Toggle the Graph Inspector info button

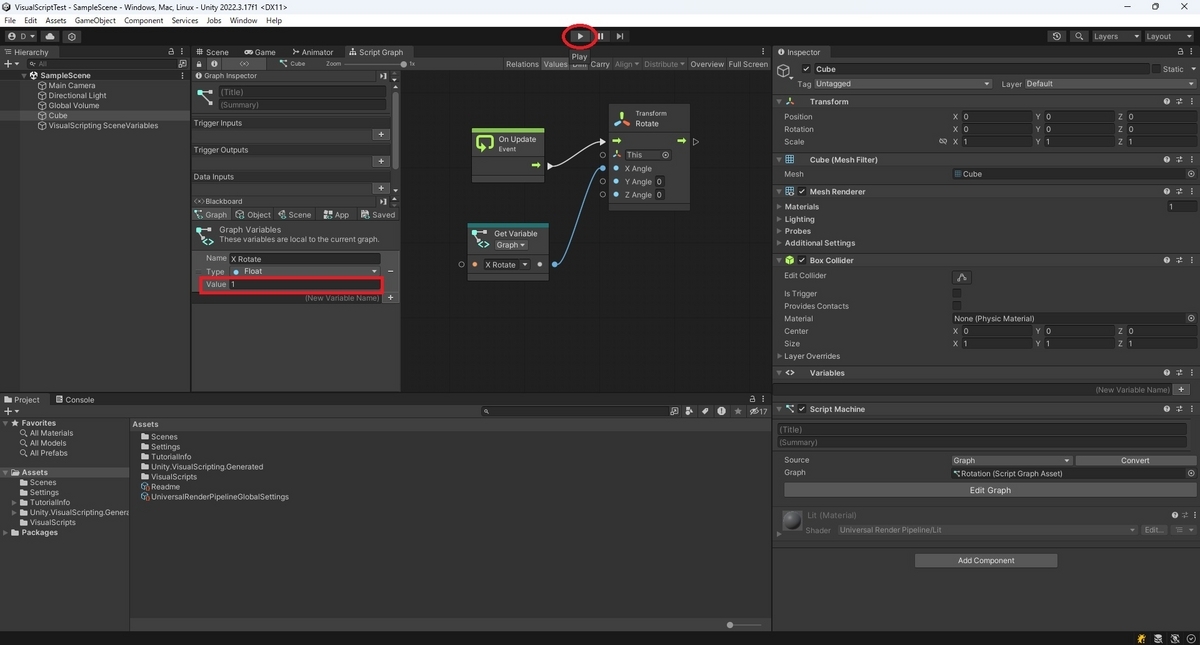click(213, 64)
